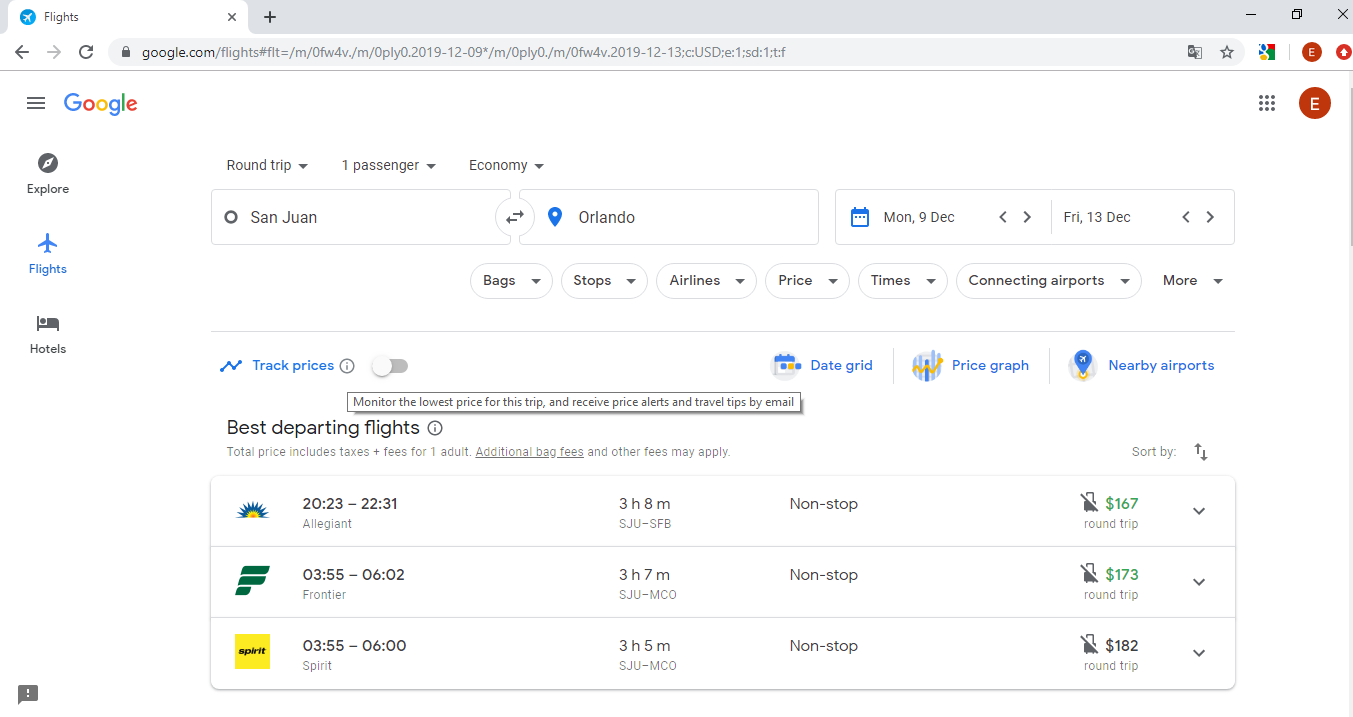Open the Additional bag fees link

point(529,452)
